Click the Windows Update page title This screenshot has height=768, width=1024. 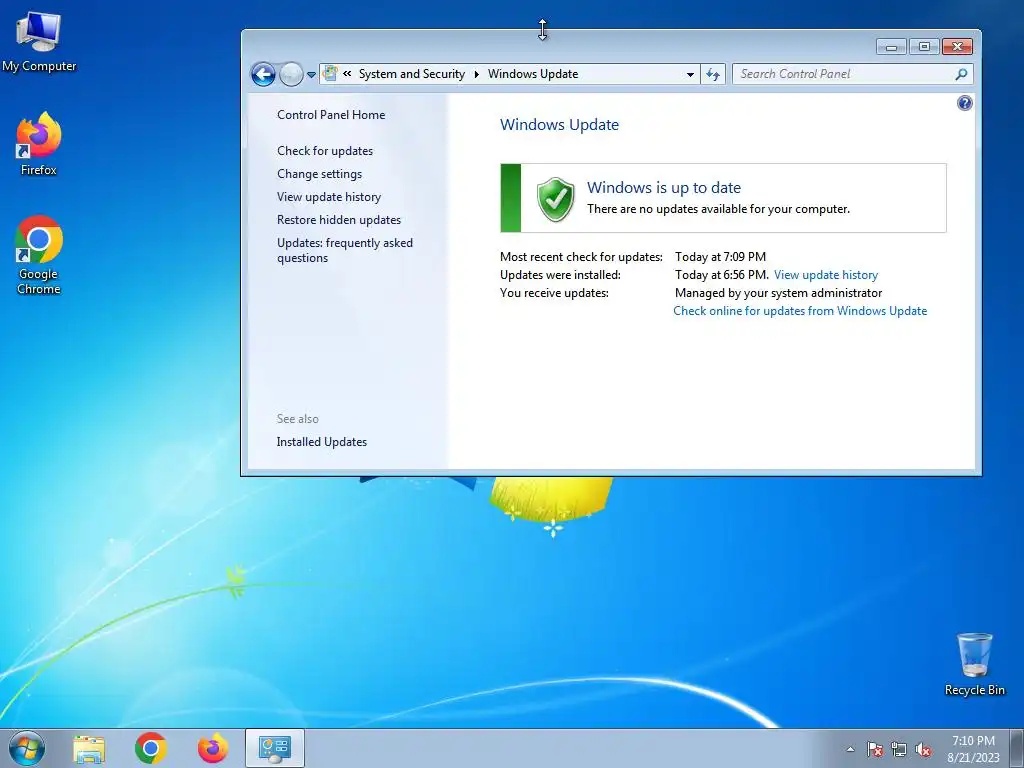point(560,125)
